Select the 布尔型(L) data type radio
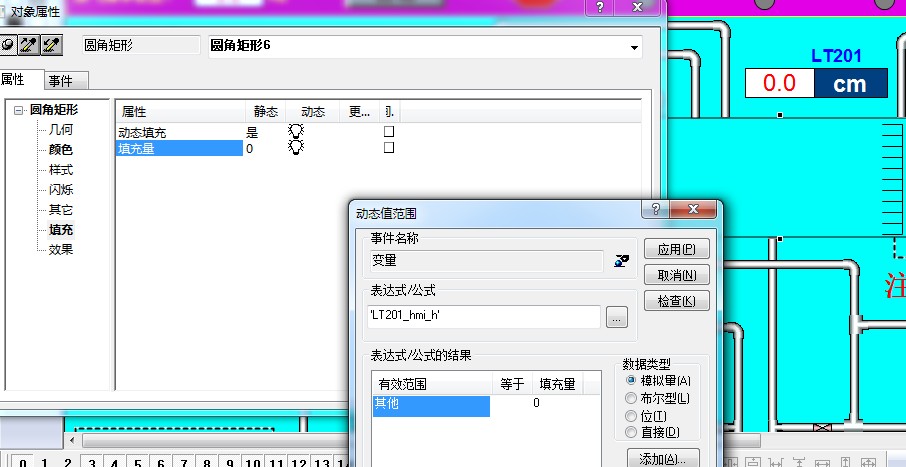This screenshot has height=467, width=906. tap(631, 398)
